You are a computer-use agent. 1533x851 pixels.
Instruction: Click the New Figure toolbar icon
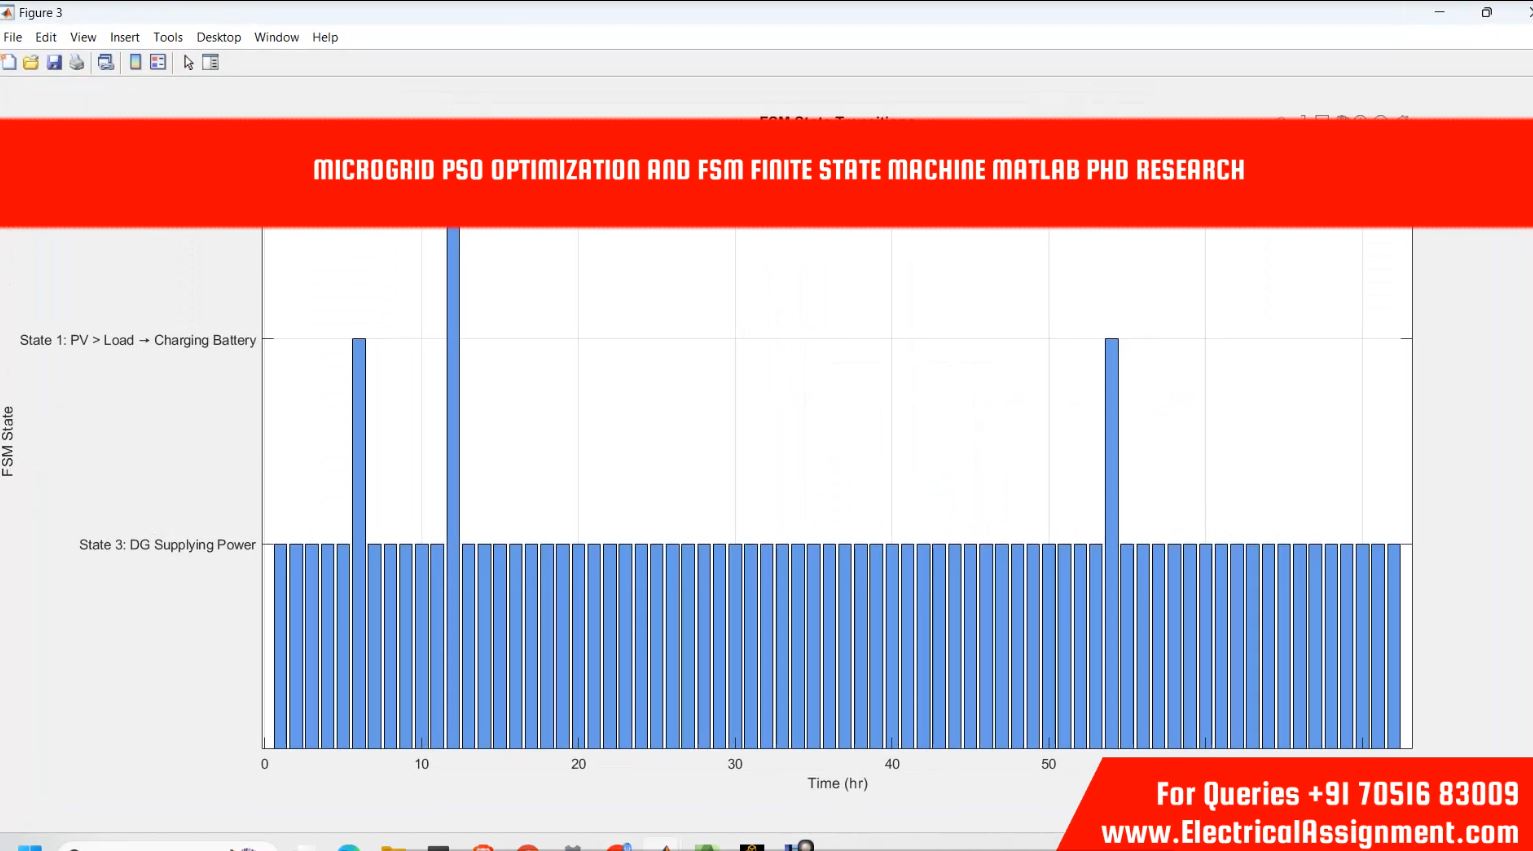tap(9, 62)
